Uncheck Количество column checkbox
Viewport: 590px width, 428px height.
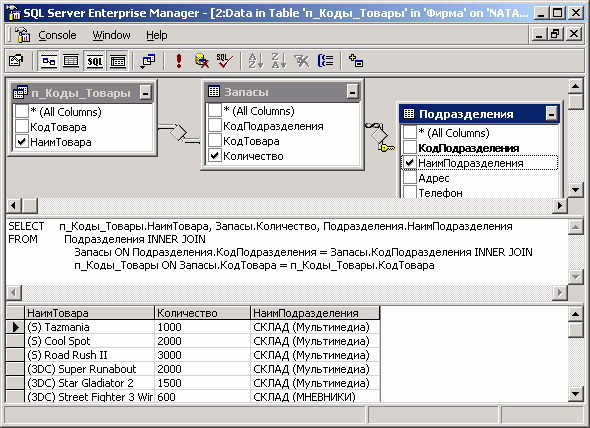click(x=214, y=155)
